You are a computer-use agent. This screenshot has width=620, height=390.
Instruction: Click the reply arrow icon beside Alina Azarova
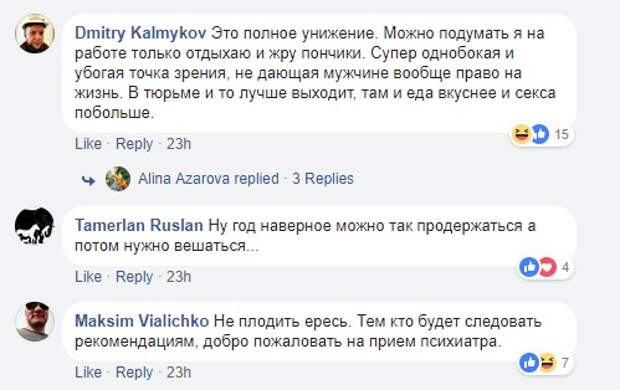coord(88,180)
